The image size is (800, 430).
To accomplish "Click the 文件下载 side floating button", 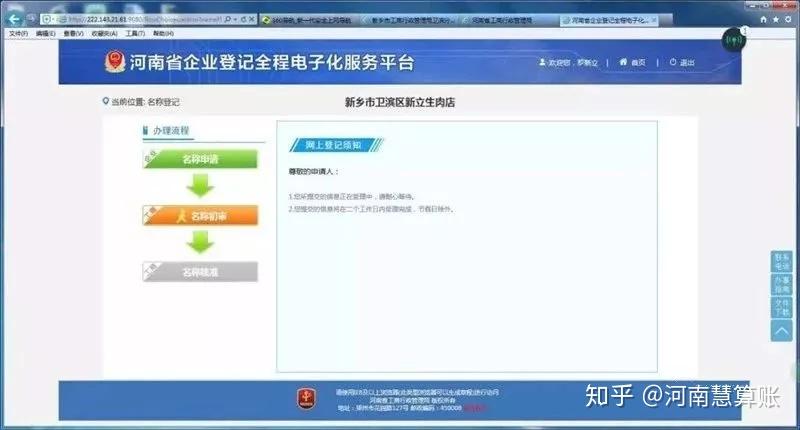I will [782, 308].
